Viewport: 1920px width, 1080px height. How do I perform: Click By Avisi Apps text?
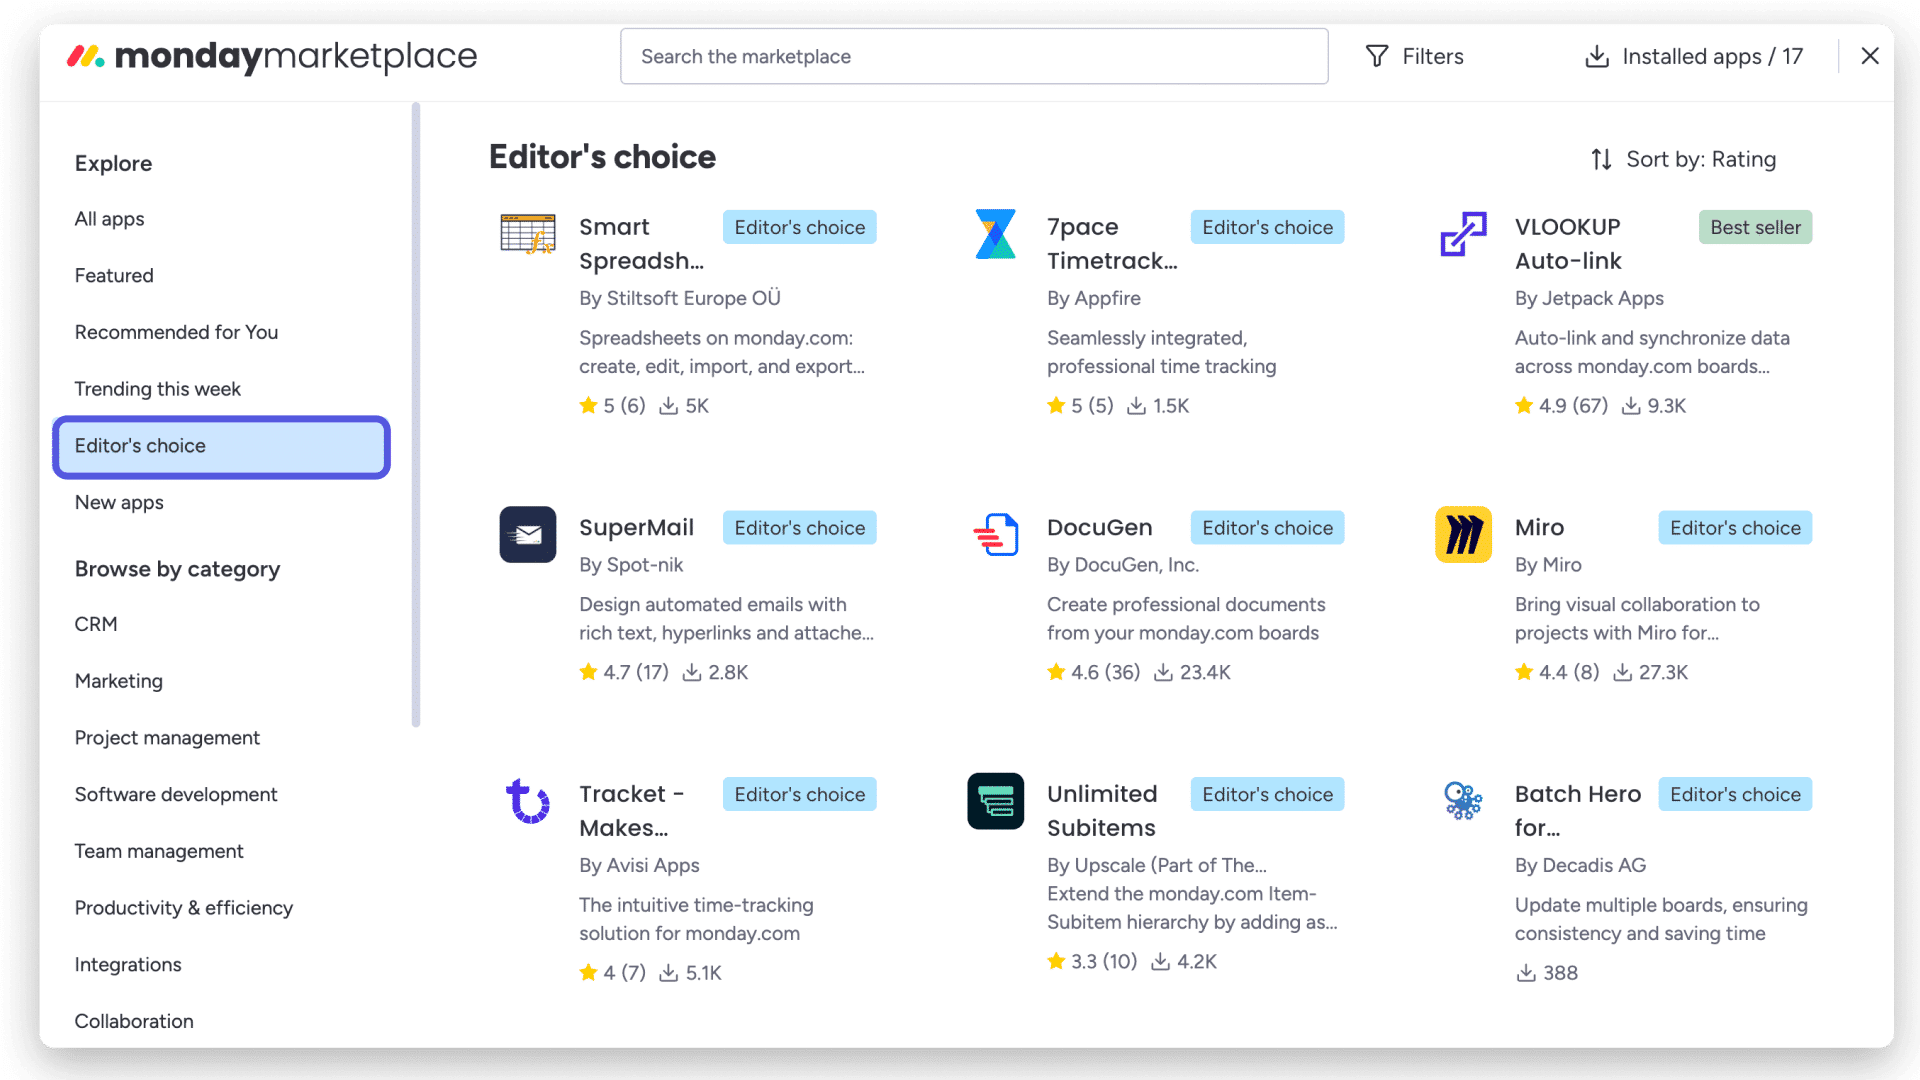639,865
